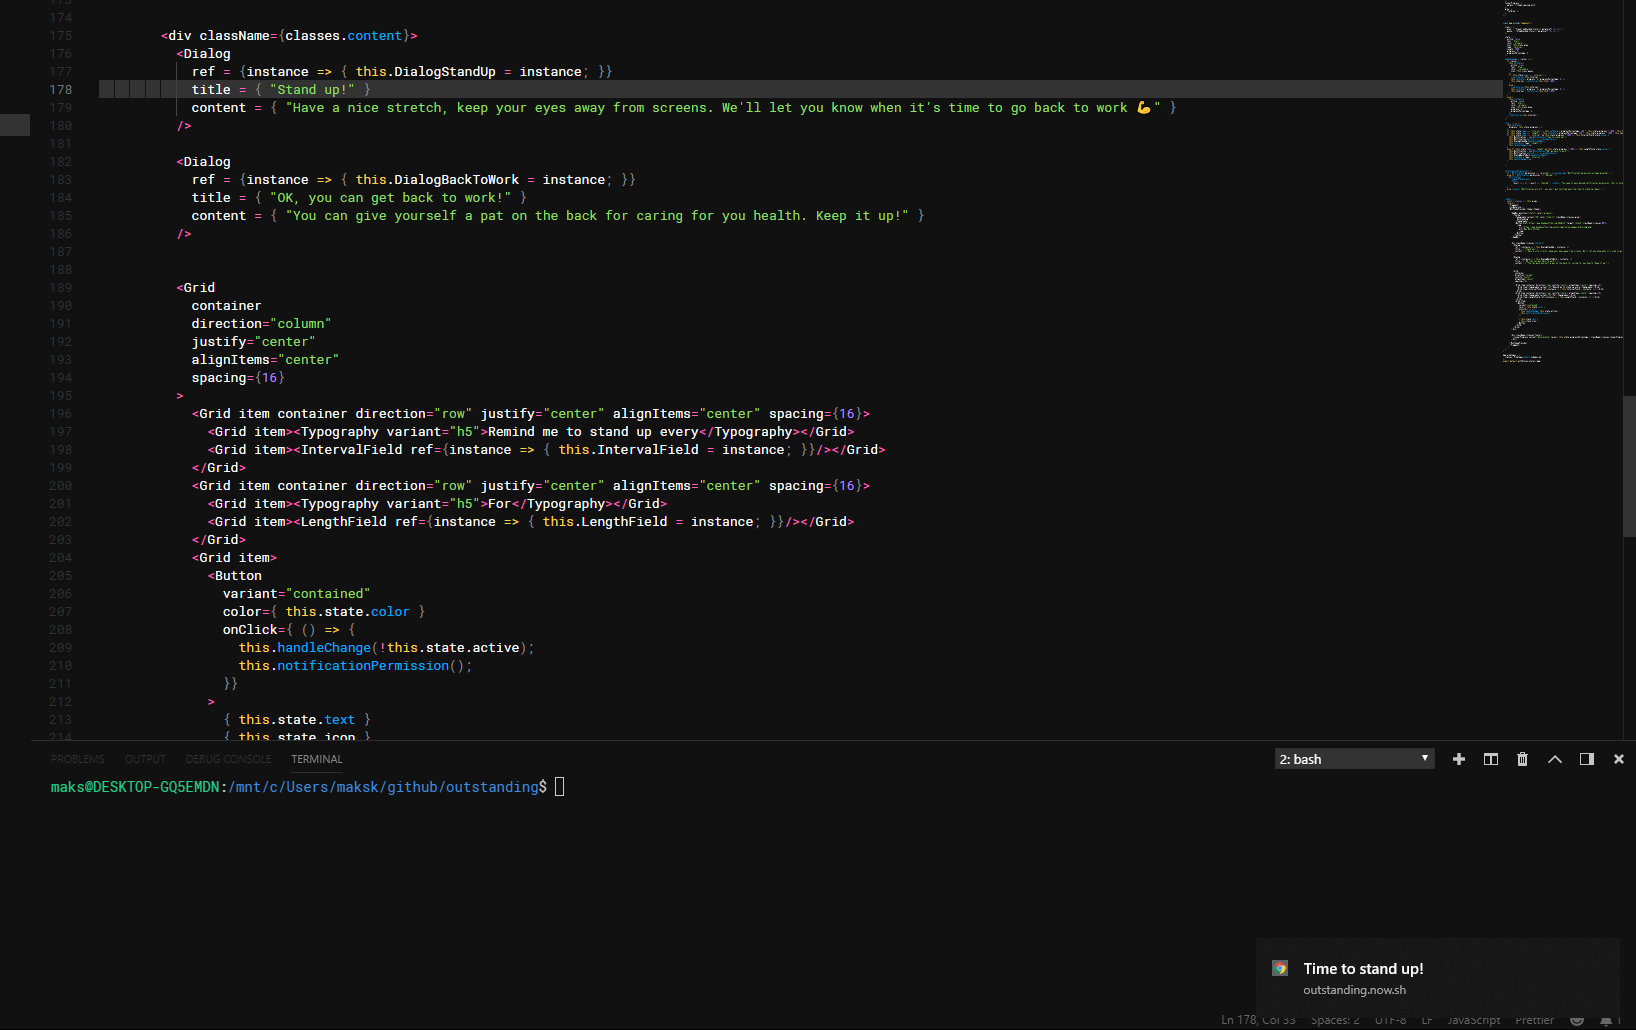Split the terminal pane
Screen dimensions: 1636x1030
click(1491, 759)
